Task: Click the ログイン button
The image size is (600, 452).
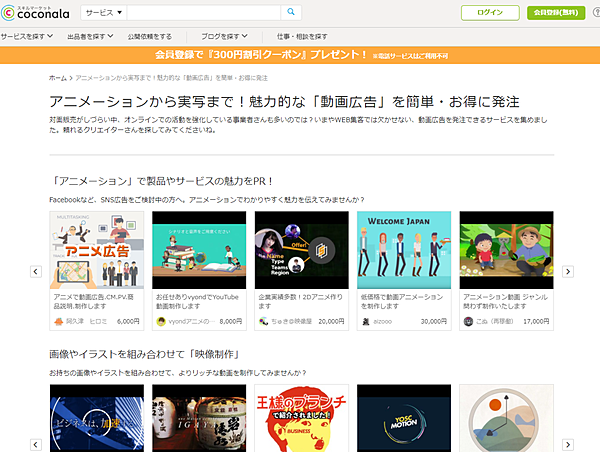Action: pyautogui.click(x=490, y=13)
